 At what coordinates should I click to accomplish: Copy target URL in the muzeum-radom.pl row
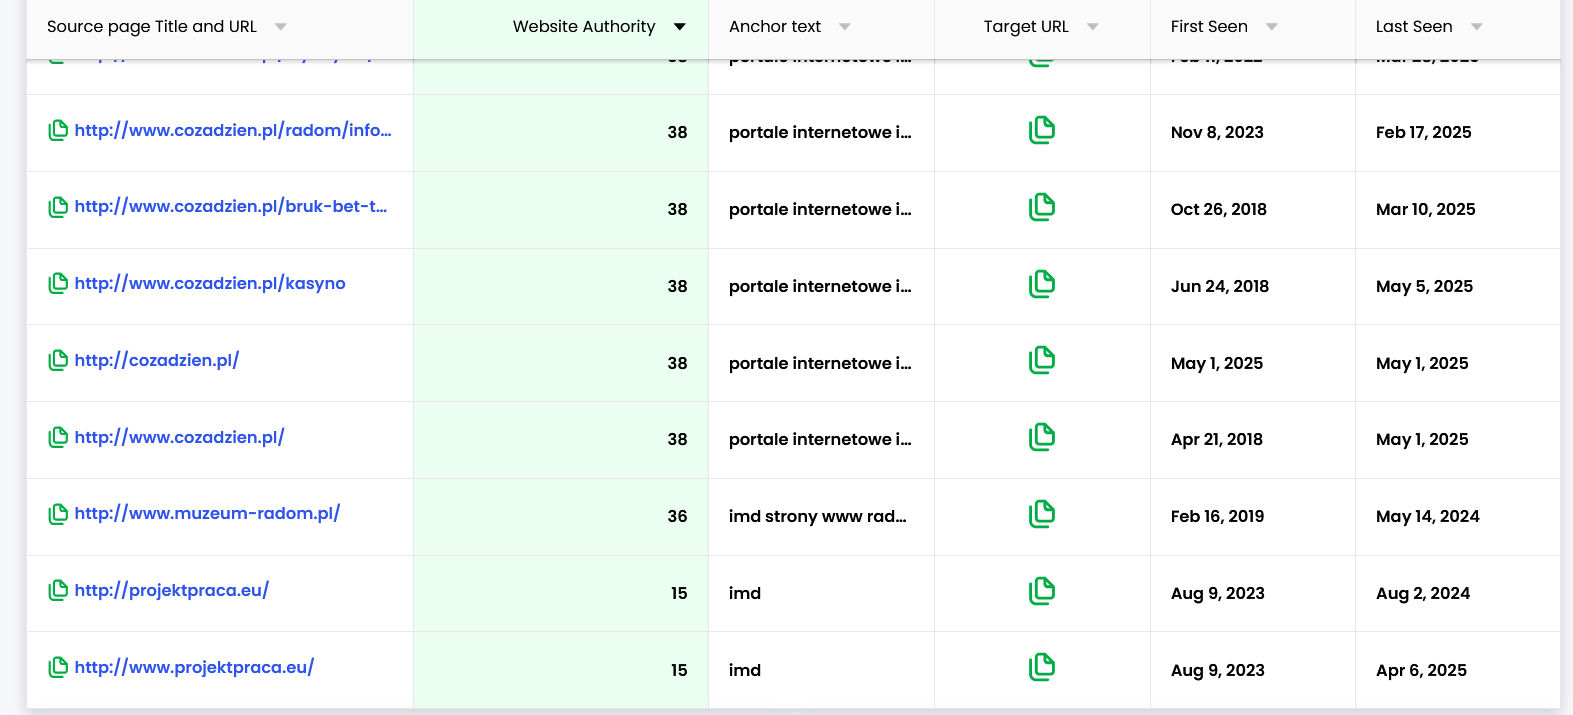point(1041,514)
